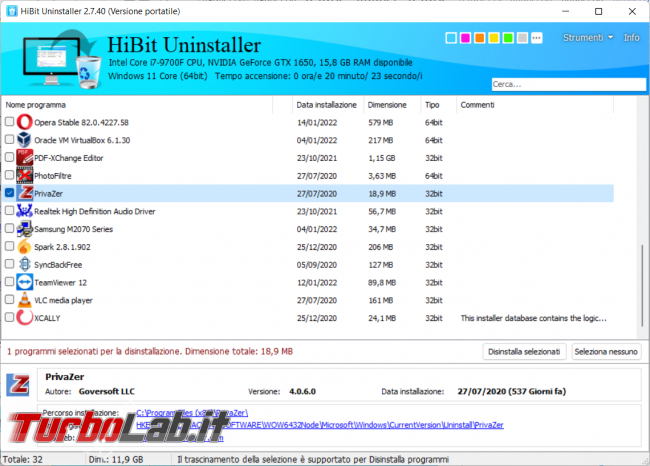Select the green theme color swatch
650x466 pixels.
pos(508,38)
